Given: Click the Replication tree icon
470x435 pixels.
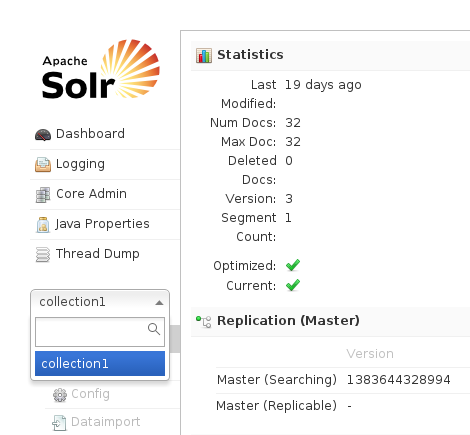Looking at the screenshot, I should [204, 322].
